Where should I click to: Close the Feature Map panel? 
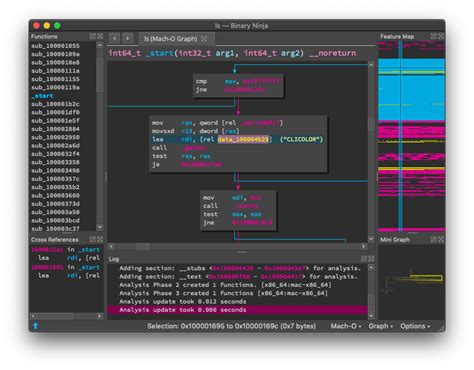click(441, 36)
